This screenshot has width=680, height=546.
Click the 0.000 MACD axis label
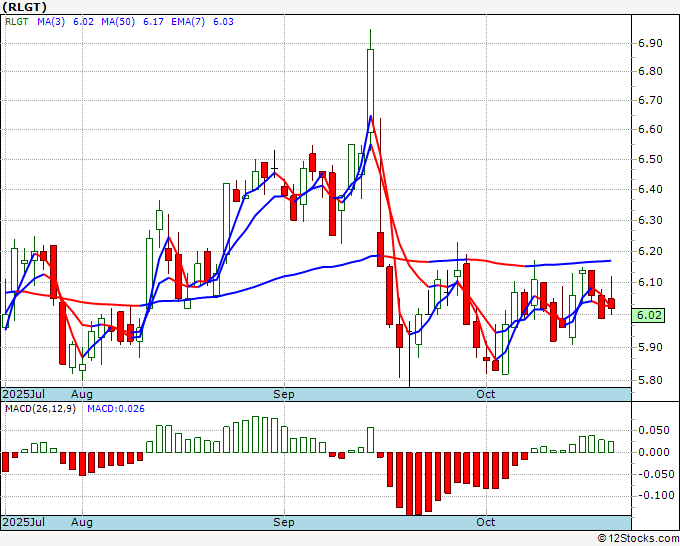654,452
